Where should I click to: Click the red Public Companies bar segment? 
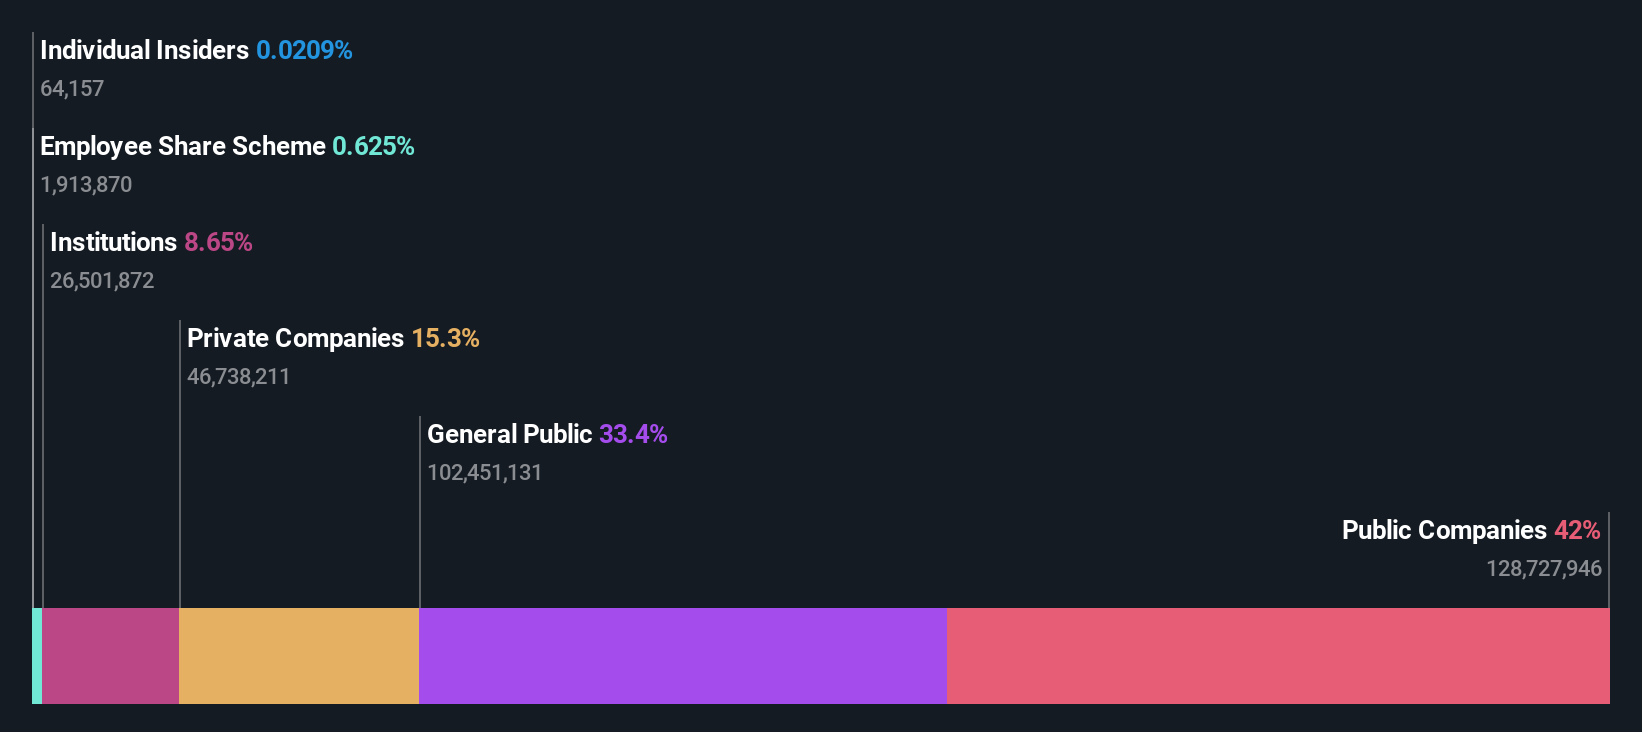(x=1278, y=656)
